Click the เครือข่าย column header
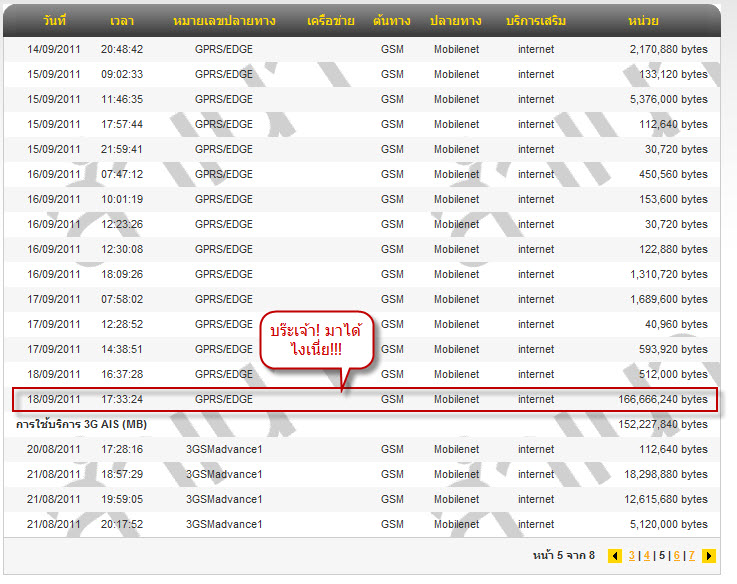This screenshot has height=584, width=737. [330, 21]
